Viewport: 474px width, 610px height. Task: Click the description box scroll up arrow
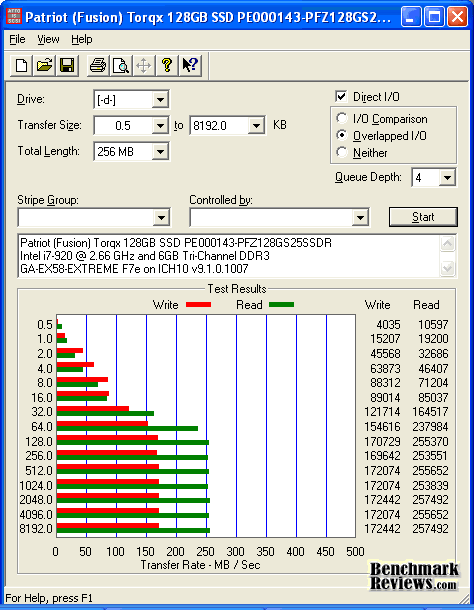[x=448, y=244]
